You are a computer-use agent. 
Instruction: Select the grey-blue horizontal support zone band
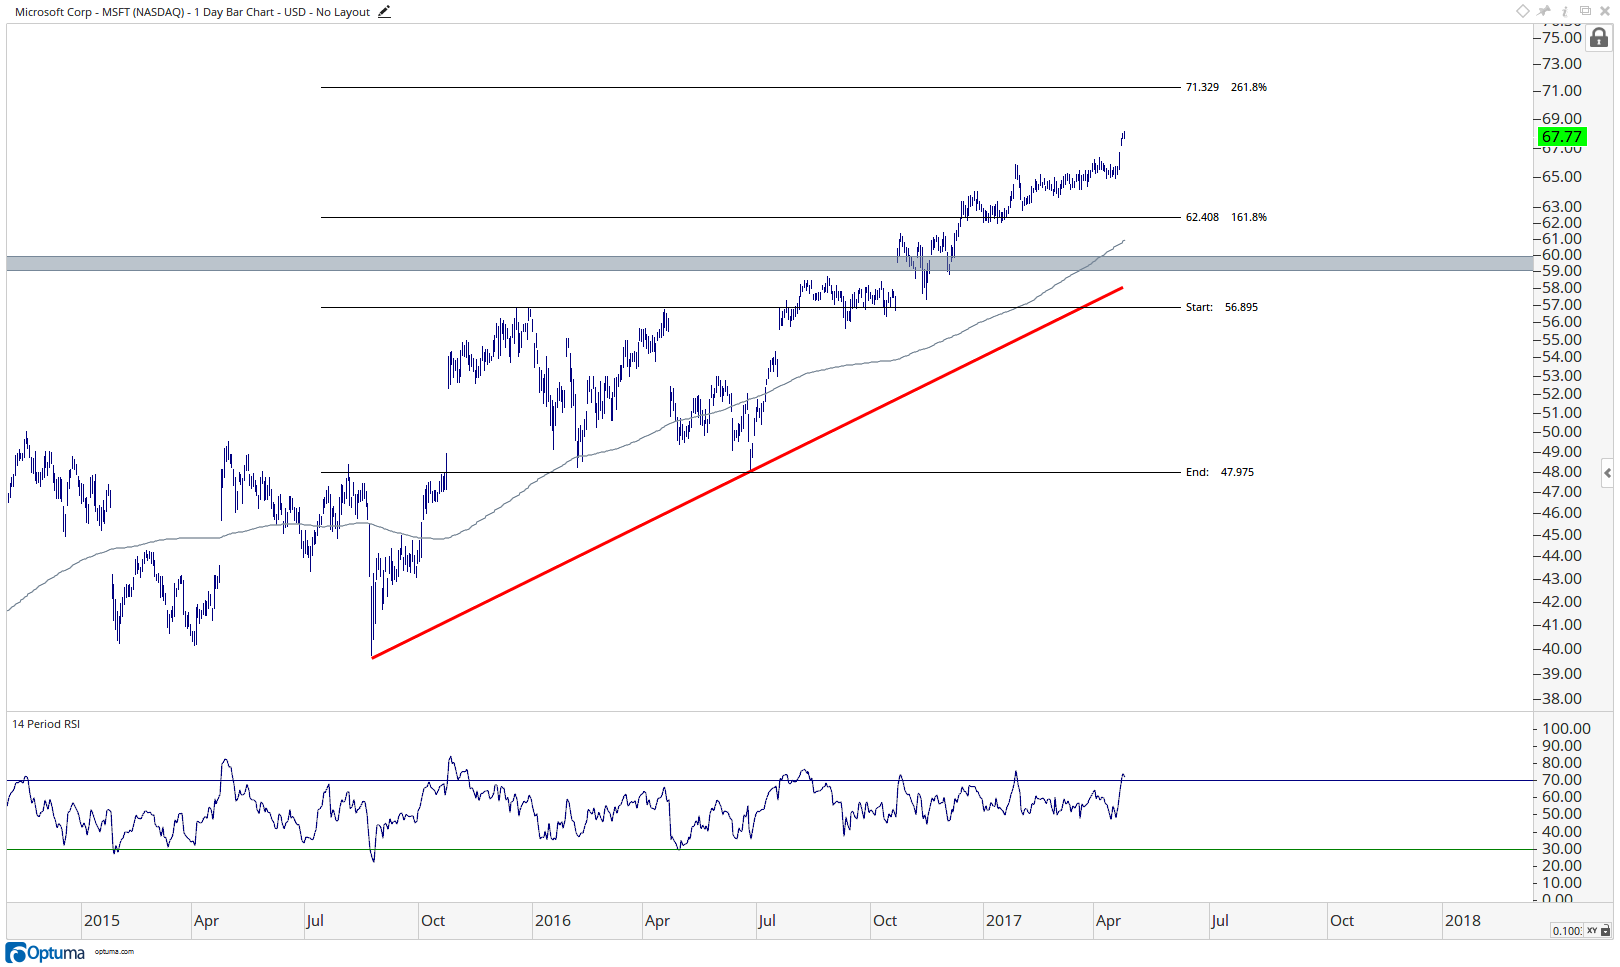point(769,263)
